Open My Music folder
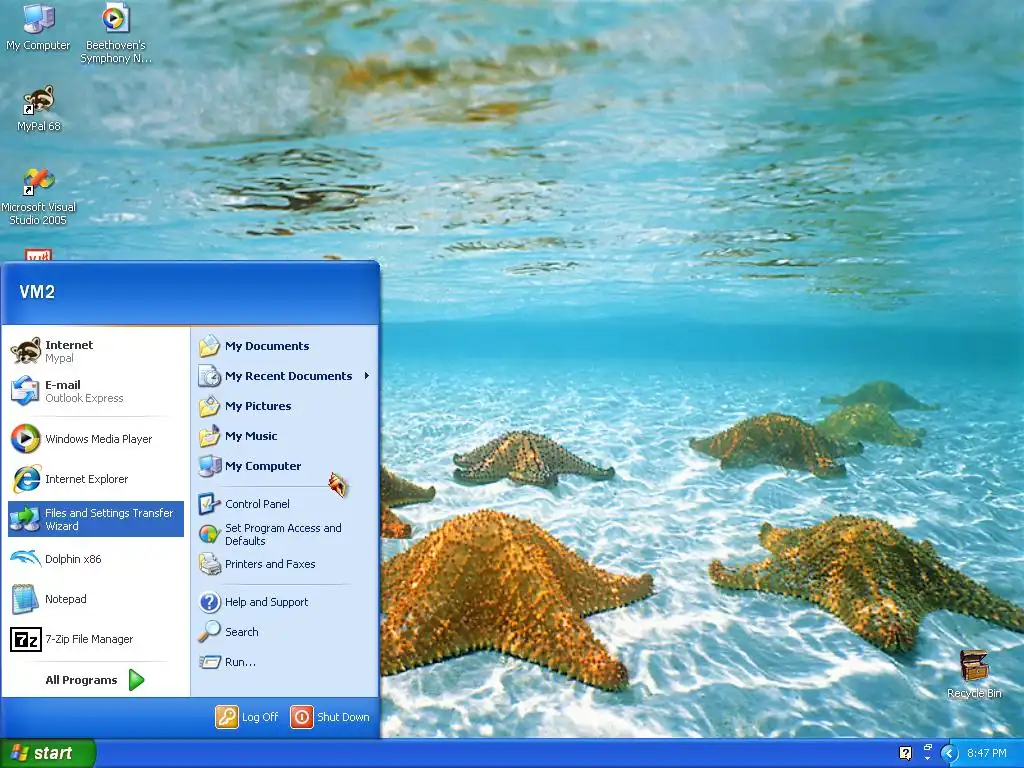The height and width of the screenshot is (768, 1024). pyautogui.click(x=284, y=436)
